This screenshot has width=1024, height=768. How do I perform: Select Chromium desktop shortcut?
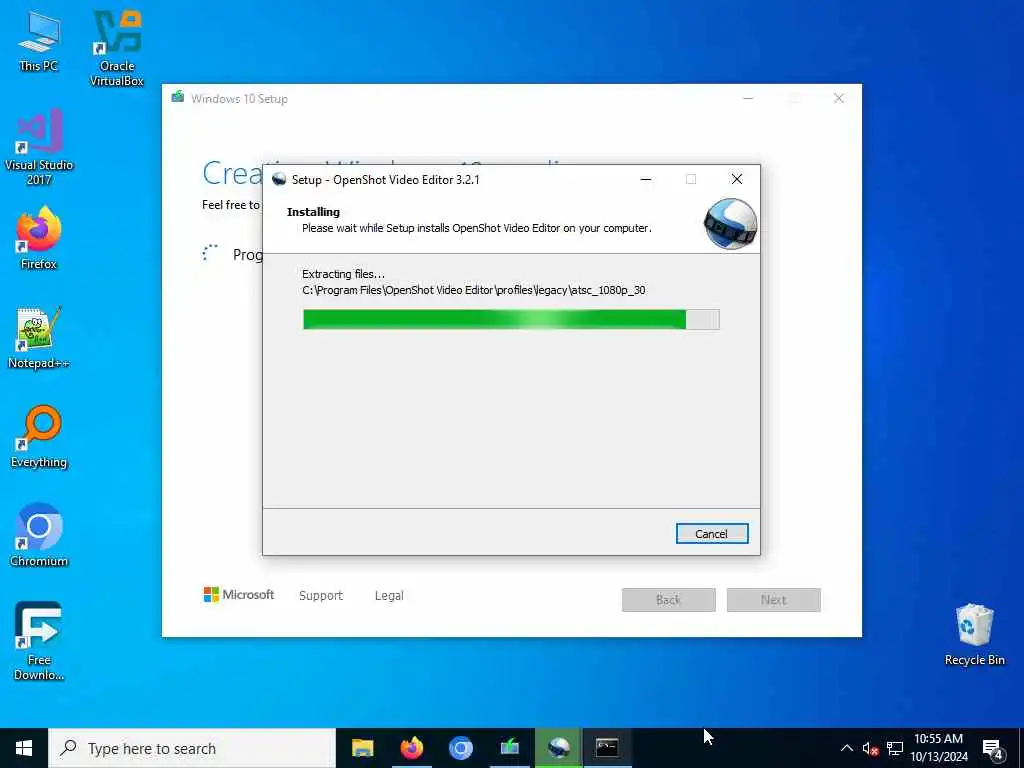39,536
